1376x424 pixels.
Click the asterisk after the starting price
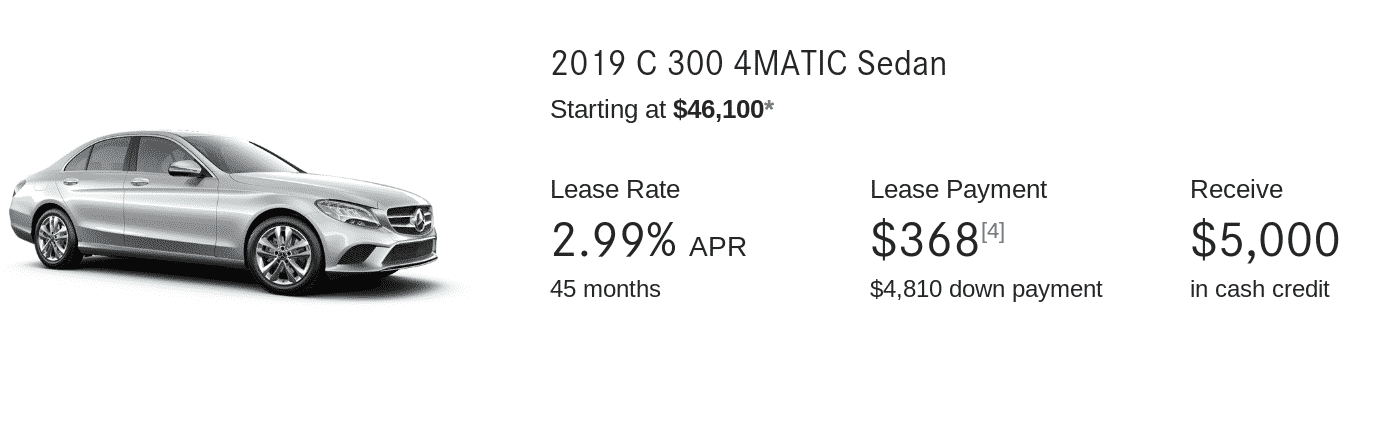[769, 108]
